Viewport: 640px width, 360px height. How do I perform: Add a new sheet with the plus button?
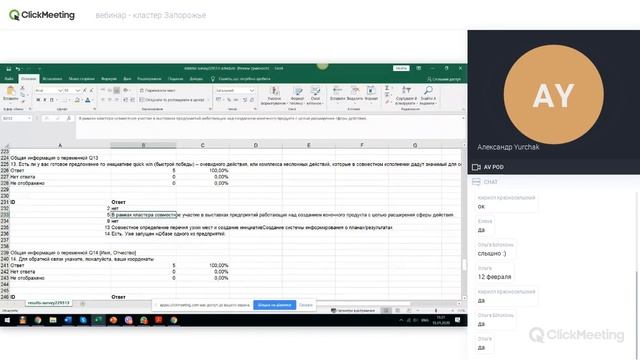pos(82,304)
